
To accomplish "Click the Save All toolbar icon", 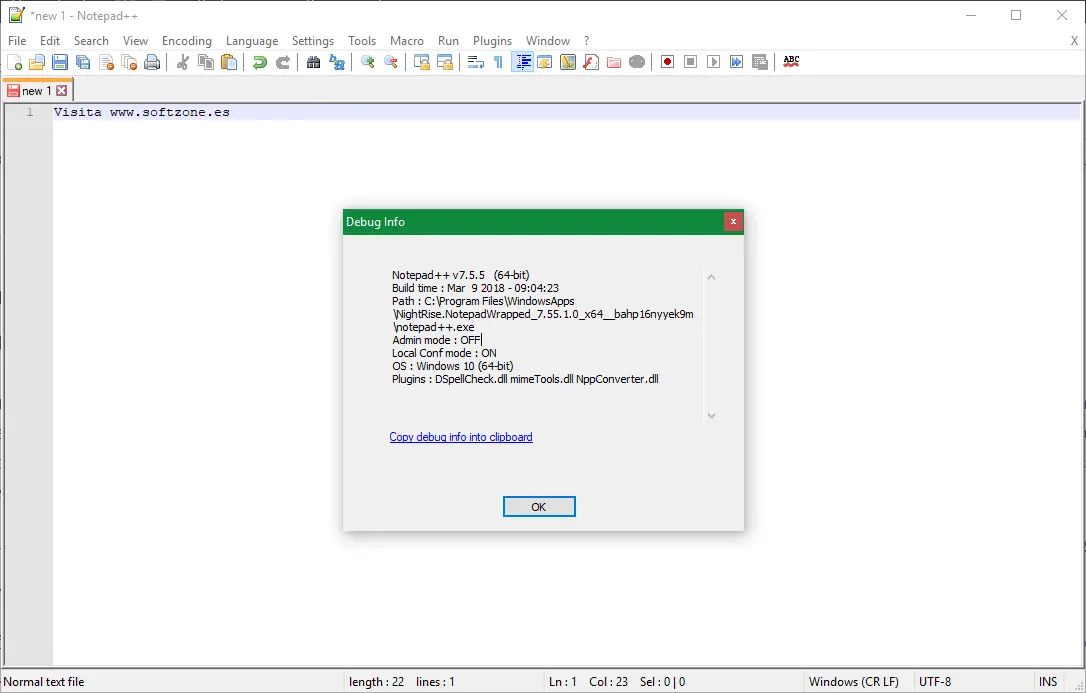I will (83, 62).
